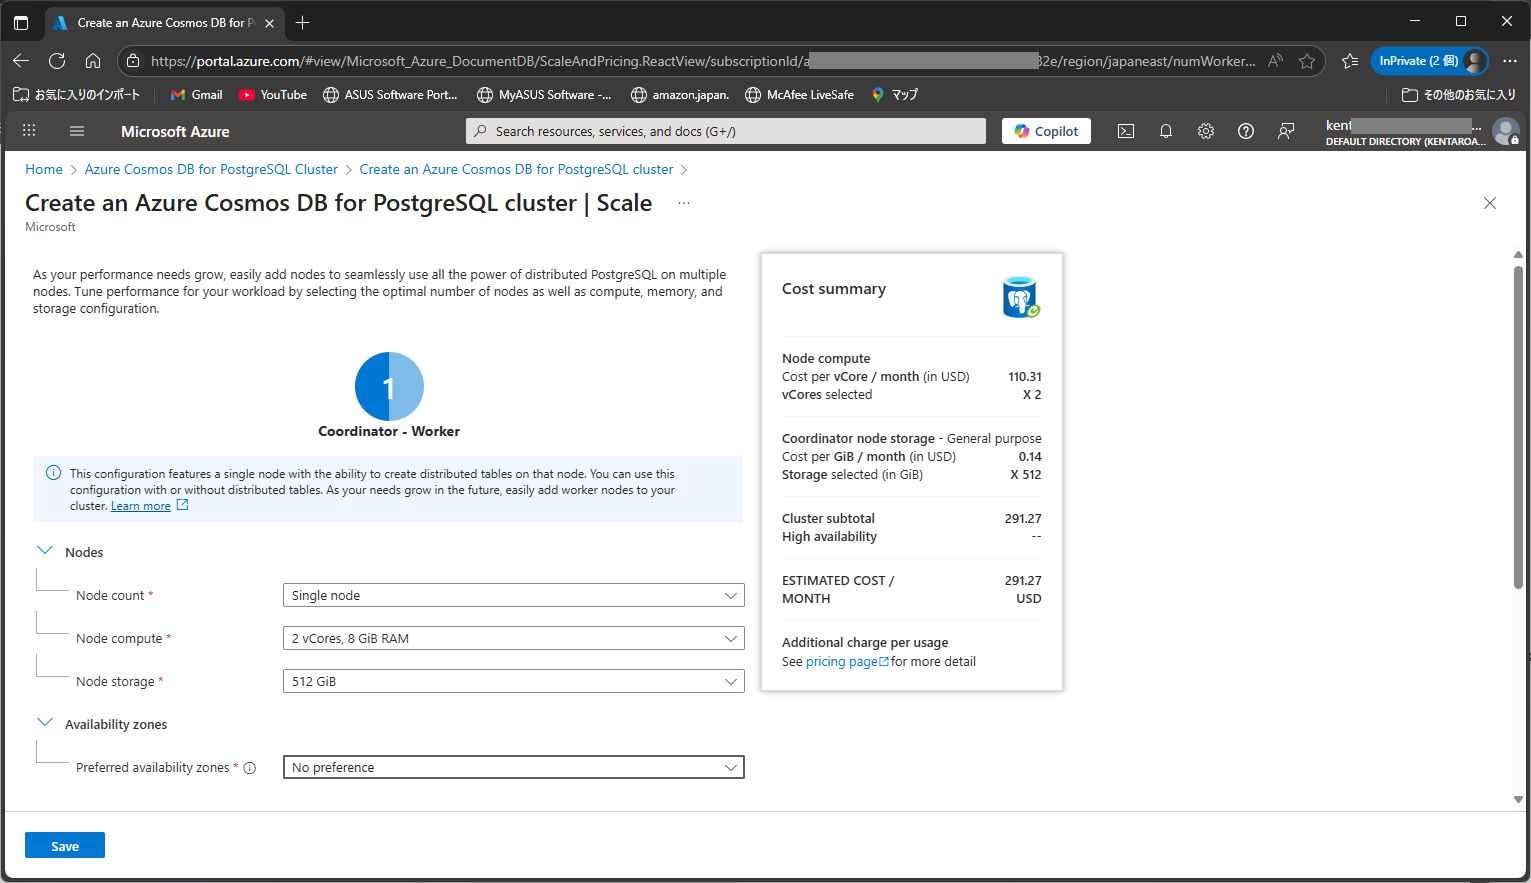Screen dimensions: 1531x883
Task: Open the portal hamburger menu
Action: pyautogui.click(x=76, y=130)
